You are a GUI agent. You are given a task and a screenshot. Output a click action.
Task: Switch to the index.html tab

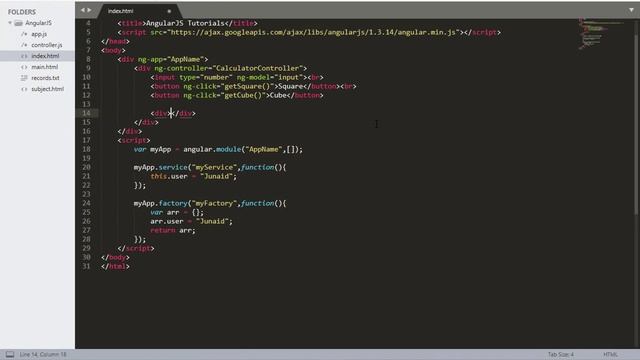[x=120, y=11]
